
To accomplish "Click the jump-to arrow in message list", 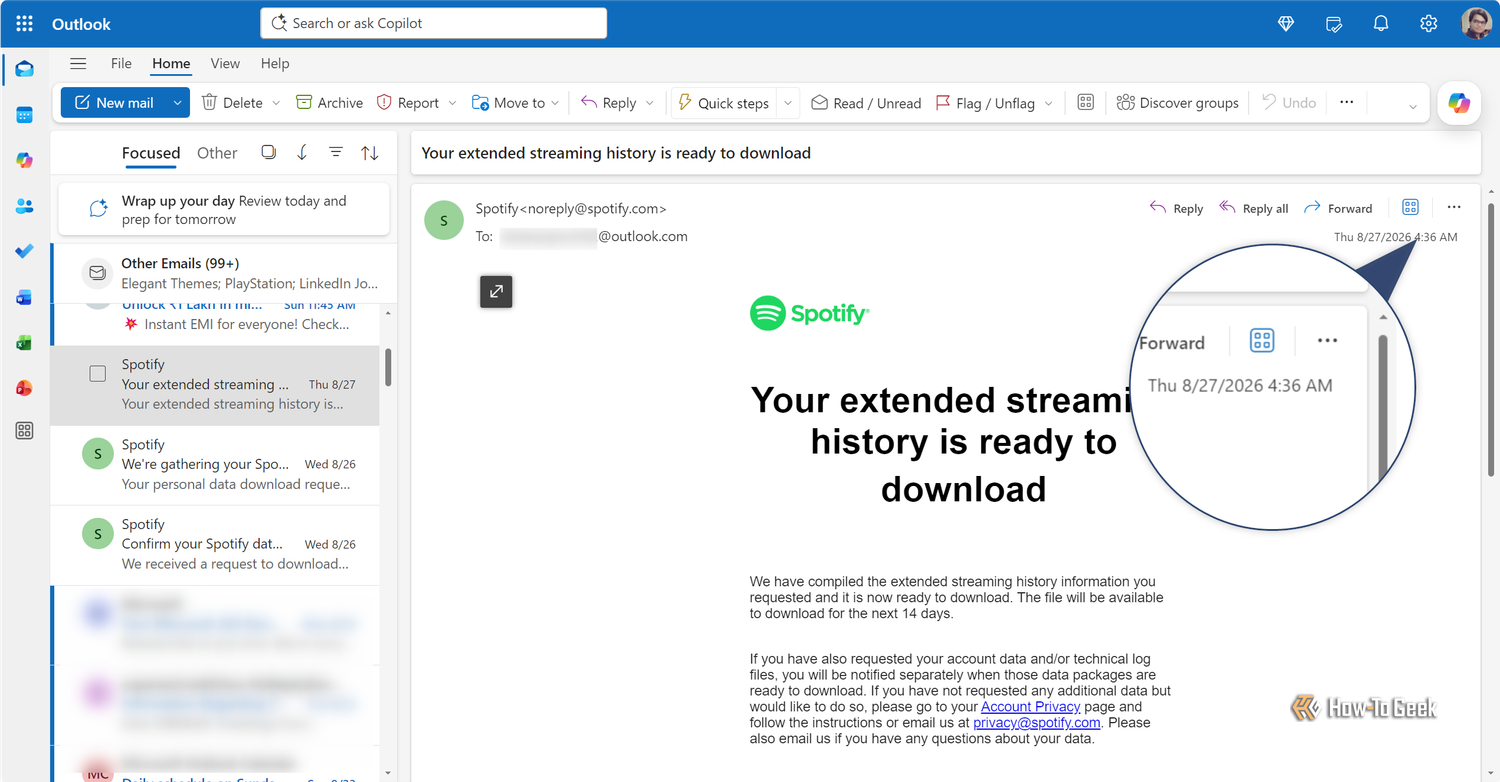I will tap(302, 152).
